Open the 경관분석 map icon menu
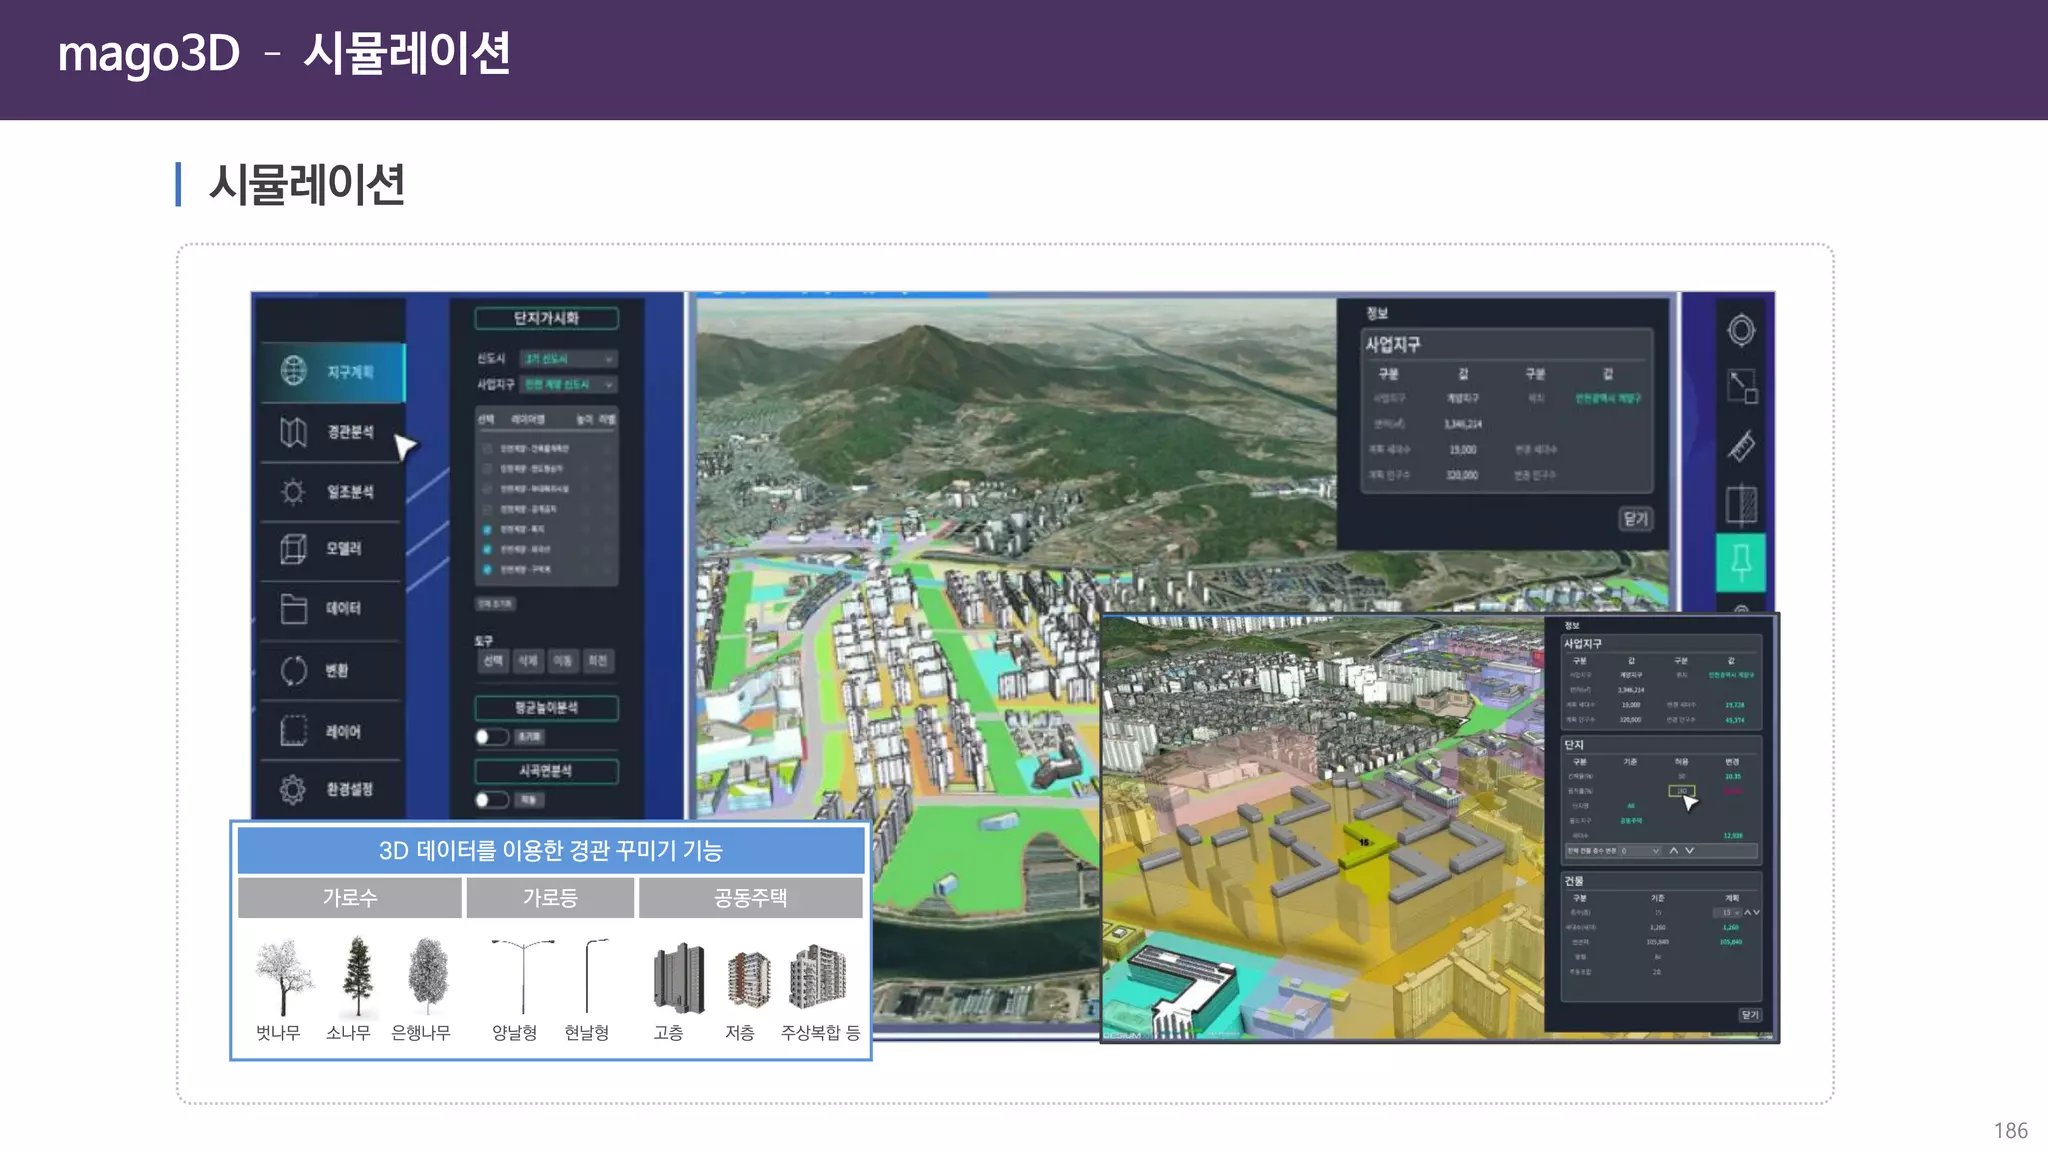This screenshot has height=1152, width=2048. coord(293,432)
